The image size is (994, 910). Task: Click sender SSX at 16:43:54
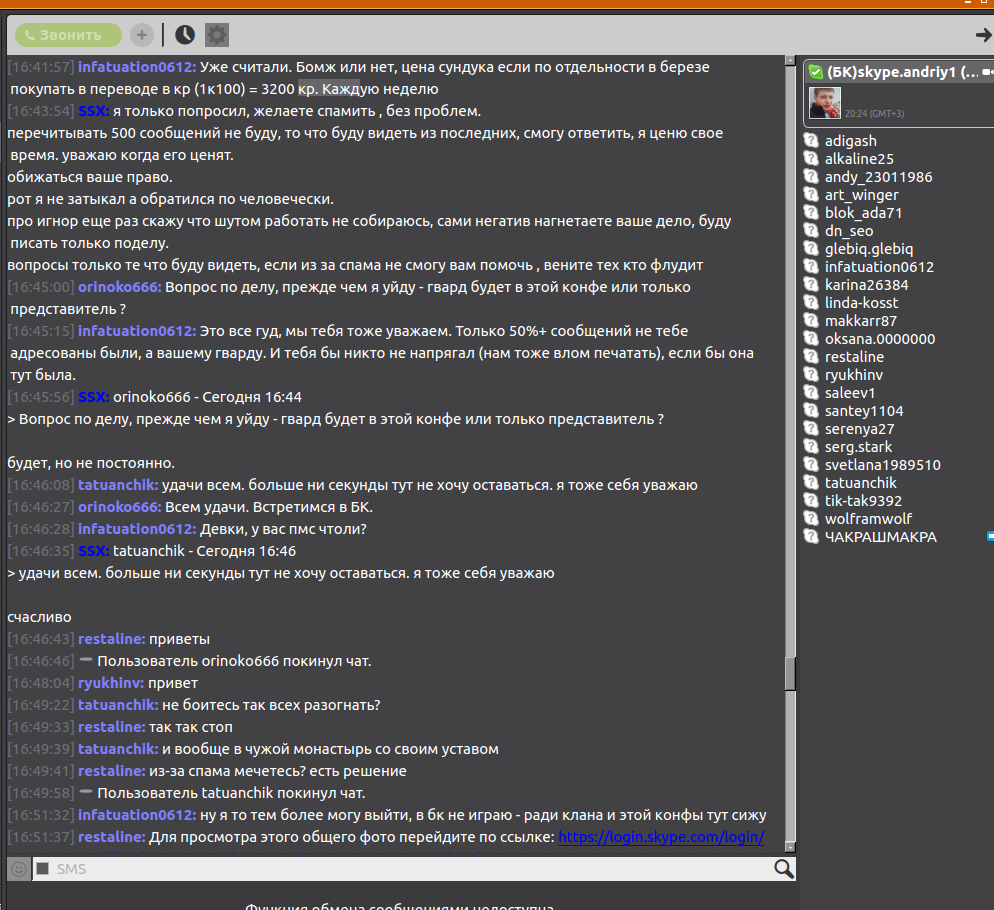pos(94,111)
